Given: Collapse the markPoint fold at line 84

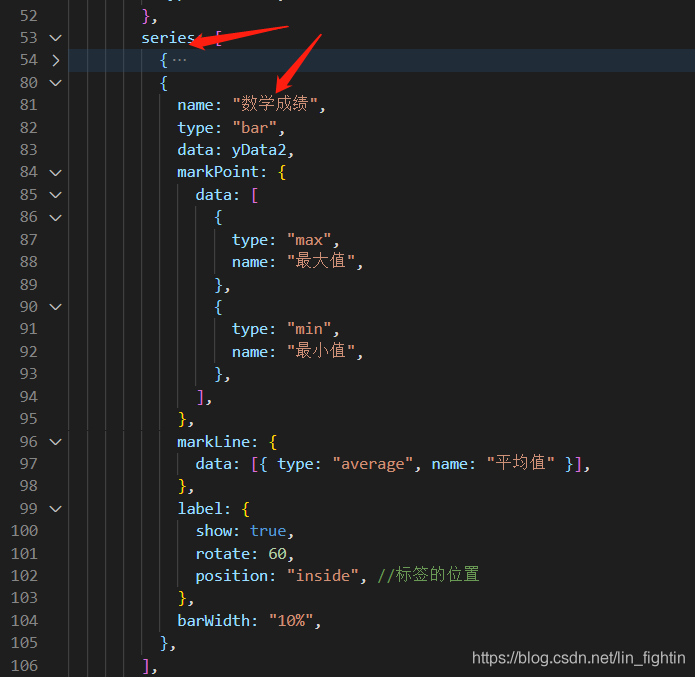Looking at the screenshot, I should (x=55, y=172).
